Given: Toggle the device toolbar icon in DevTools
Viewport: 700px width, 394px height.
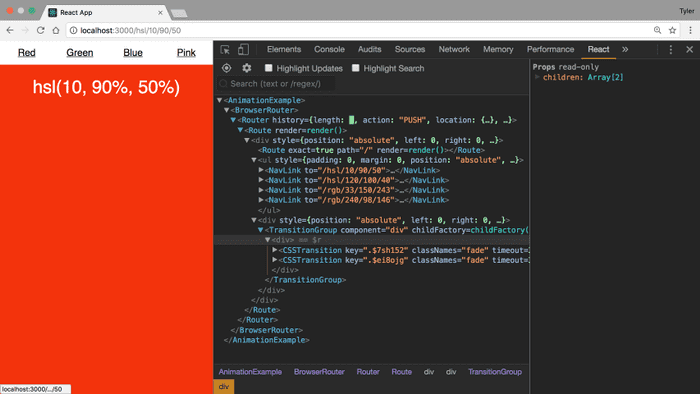Looking at the screenshot, I should pos(243,50).
